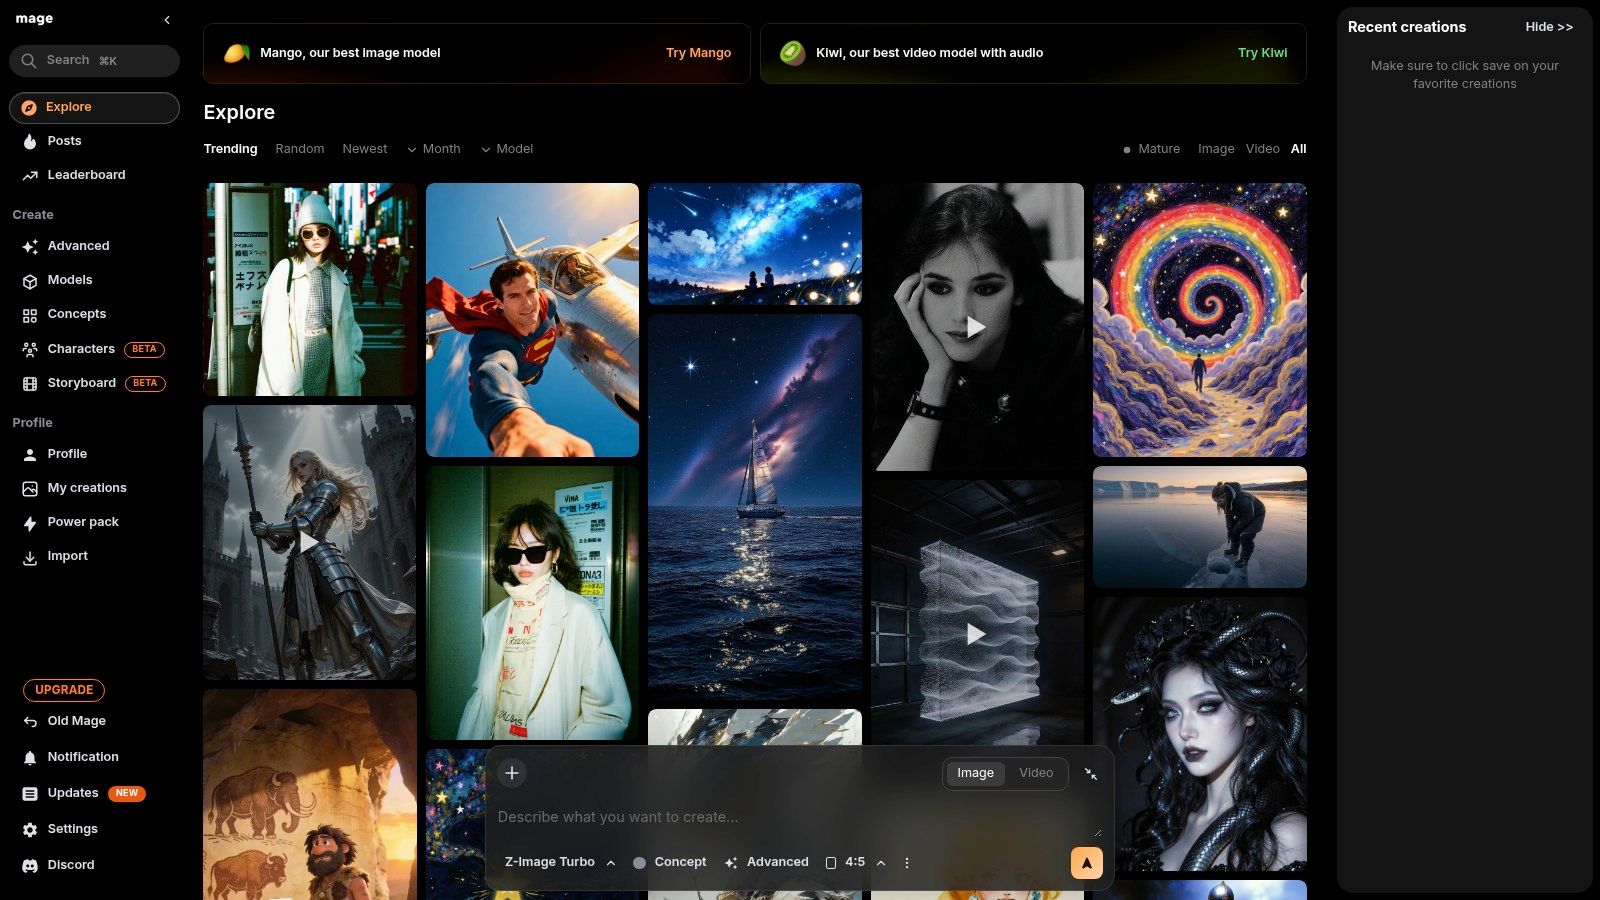
Task: Open the Search bar in the sidebar
Action: click(94, 60)
